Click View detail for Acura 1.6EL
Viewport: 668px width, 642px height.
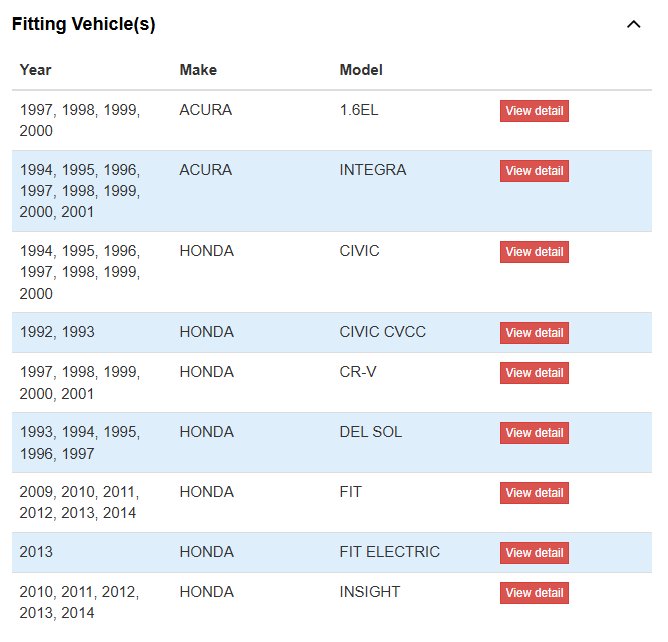(534, 111)
